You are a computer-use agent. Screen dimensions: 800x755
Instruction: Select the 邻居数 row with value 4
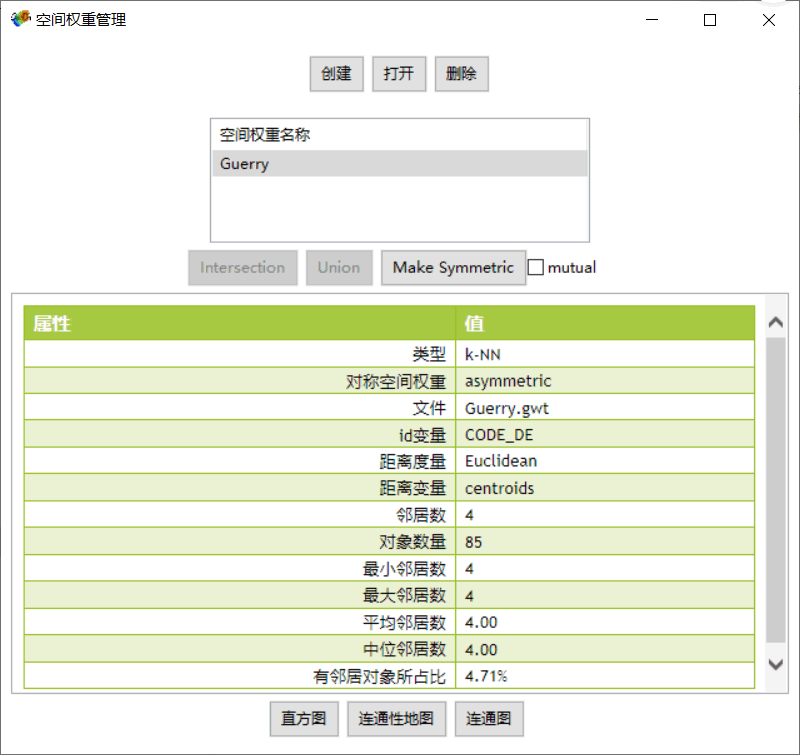[x=400, y=515]
